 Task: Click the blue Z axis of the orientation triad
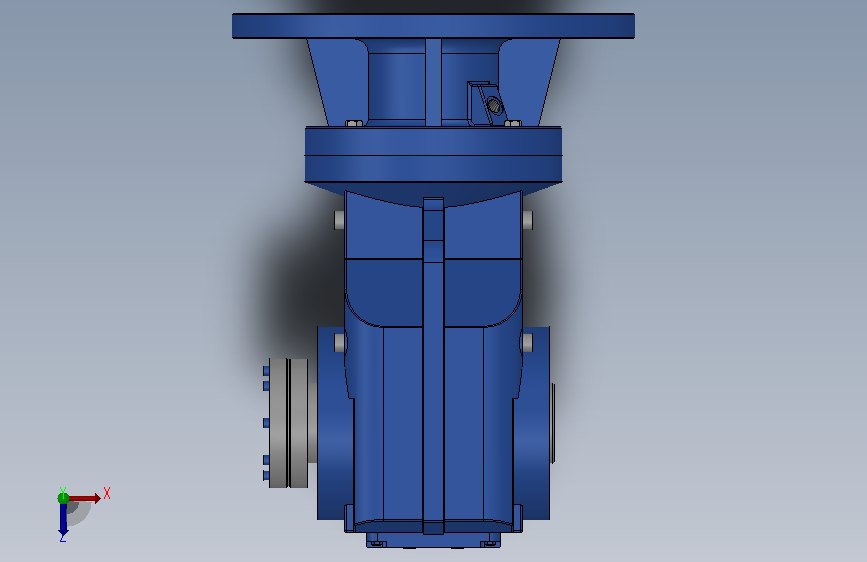[63, 520]
